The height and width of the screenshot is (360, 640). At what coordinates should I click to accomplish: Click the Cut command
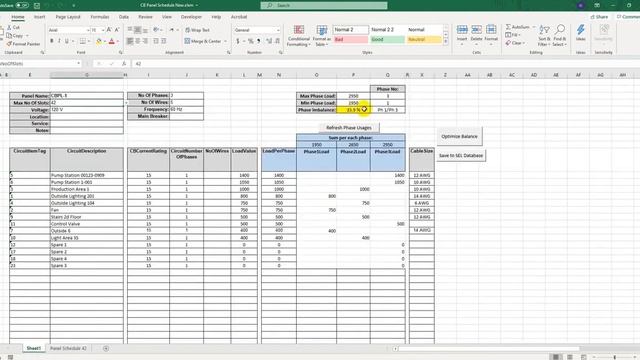tap(13, 27)
